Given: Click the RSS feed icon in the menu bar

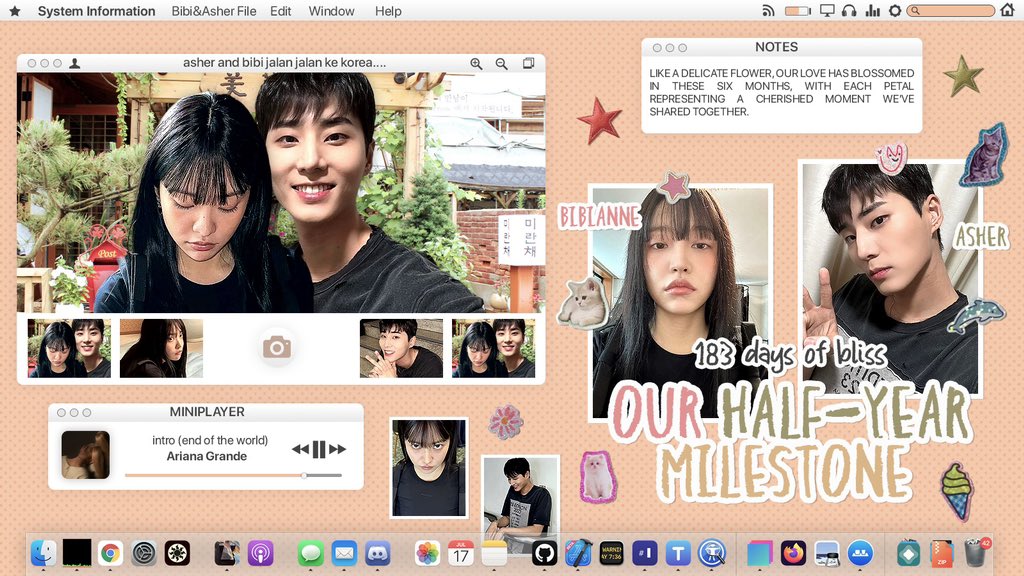Looking at the screenshot, I should coord(769,10).
